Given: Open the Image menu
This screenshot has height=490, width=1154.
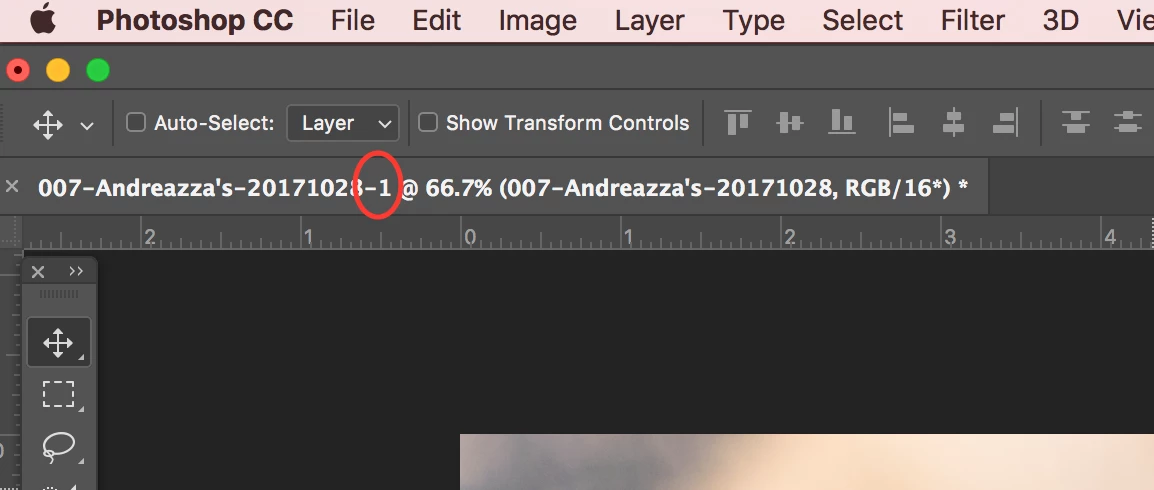Looking at the screenshot, I should point(537,21).
